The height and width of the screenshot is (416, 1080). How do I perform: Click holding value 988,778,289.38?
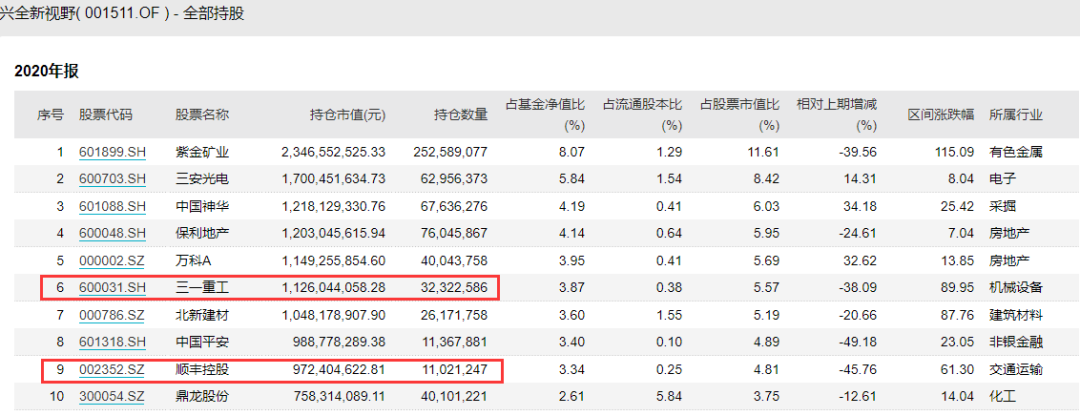coord(338,342)
